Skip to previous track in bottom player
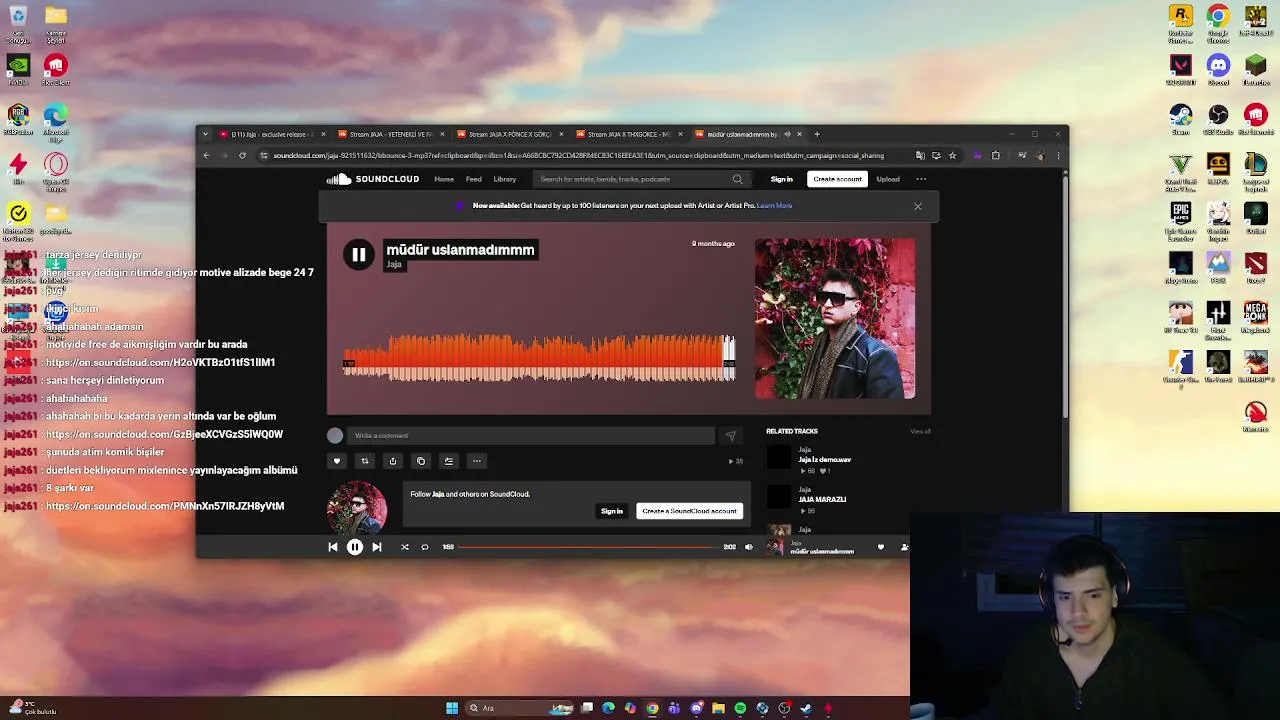 point(333,547)
